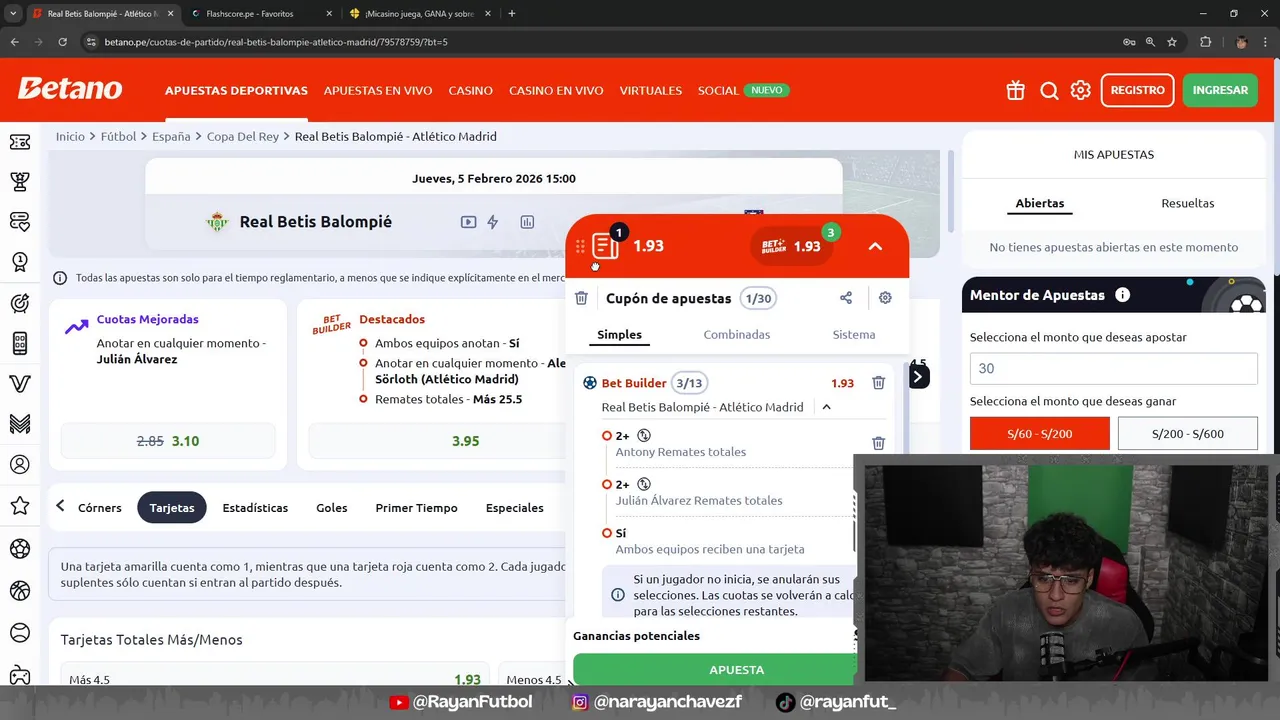Remove the Bet Builder bet via trash icon
Viewport: 1280px width, 720px height.
878,383
